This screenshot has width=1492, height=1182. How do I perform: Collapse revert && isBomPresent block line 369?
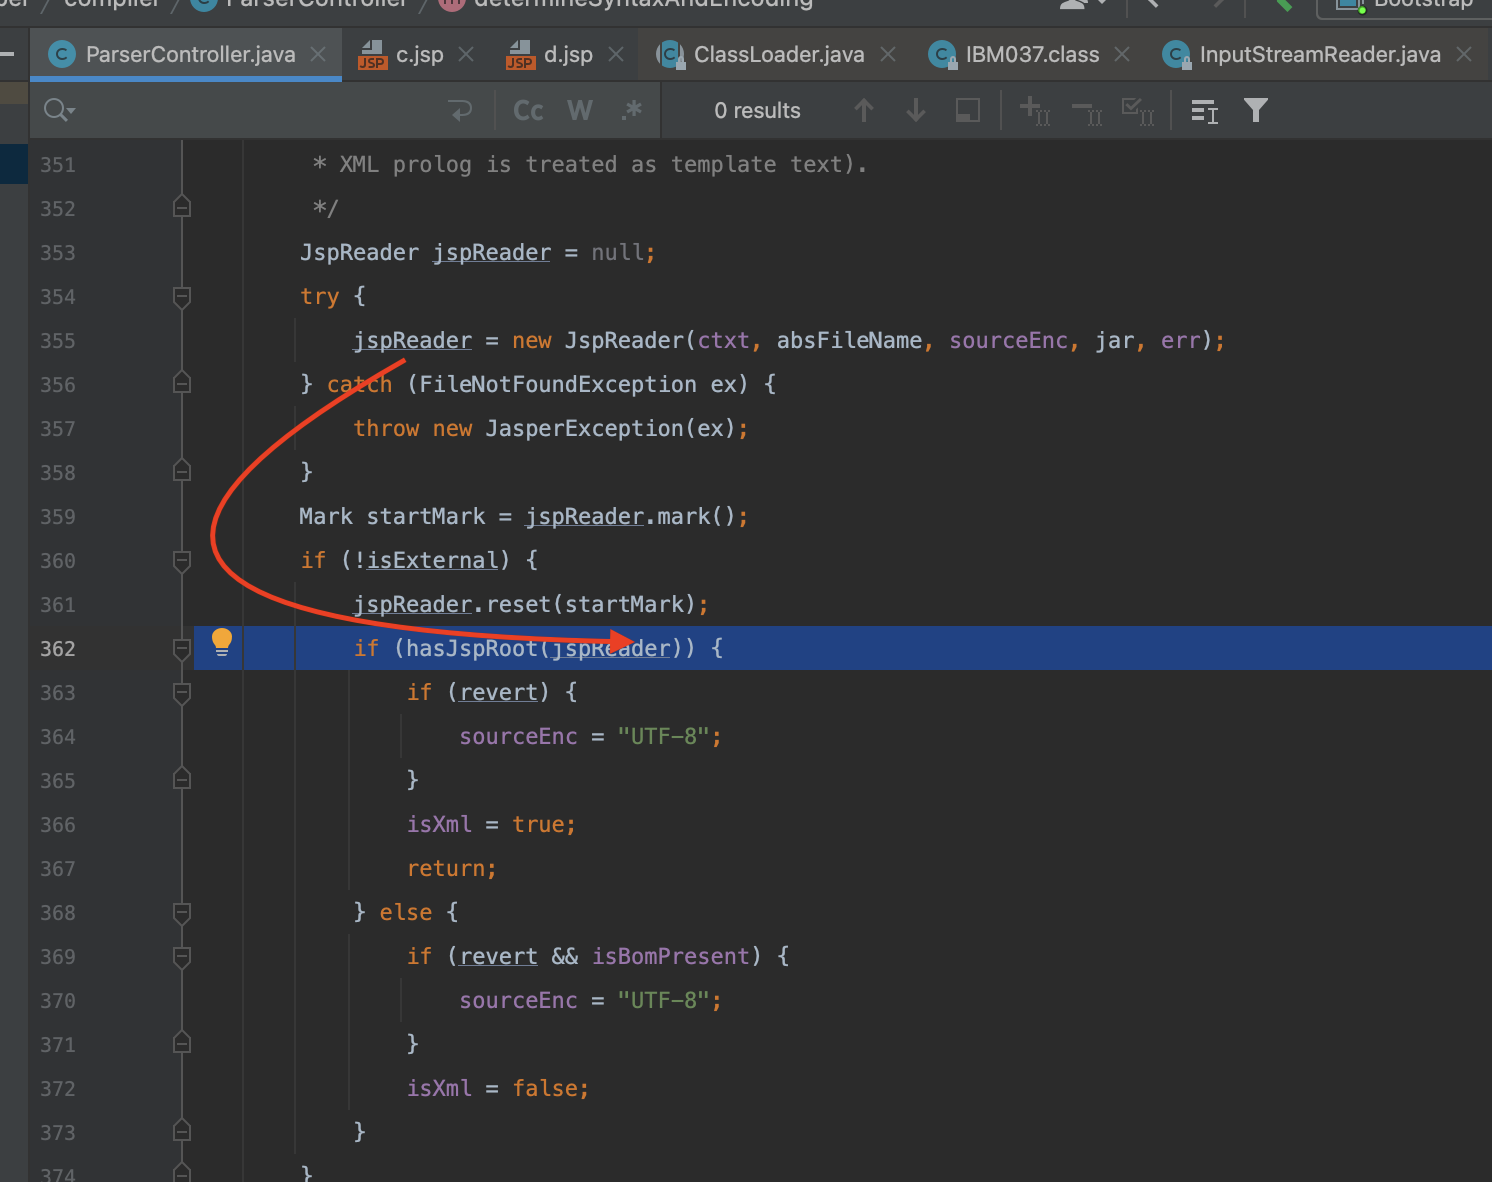click(182, 956)
